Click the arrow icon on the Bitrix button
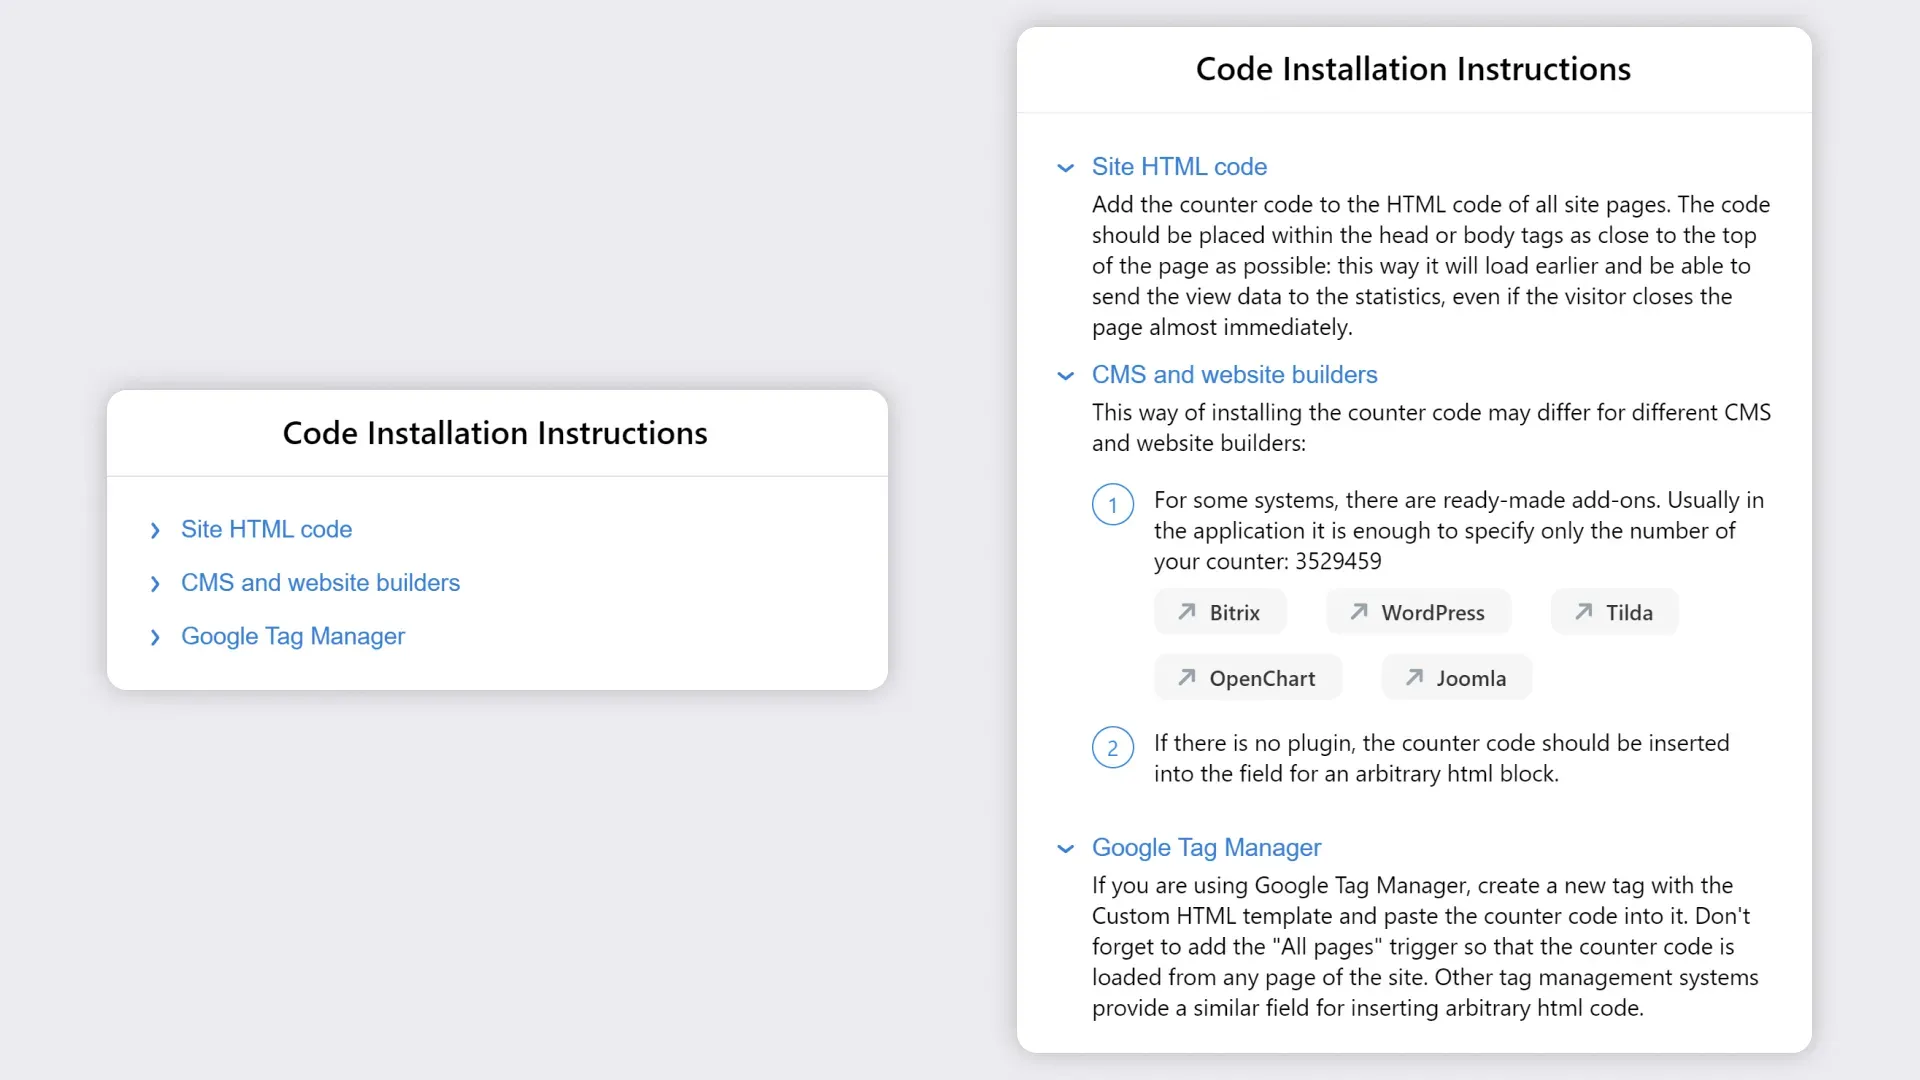Screen dimensions: 1920x1080 [x=1187, y=612]
